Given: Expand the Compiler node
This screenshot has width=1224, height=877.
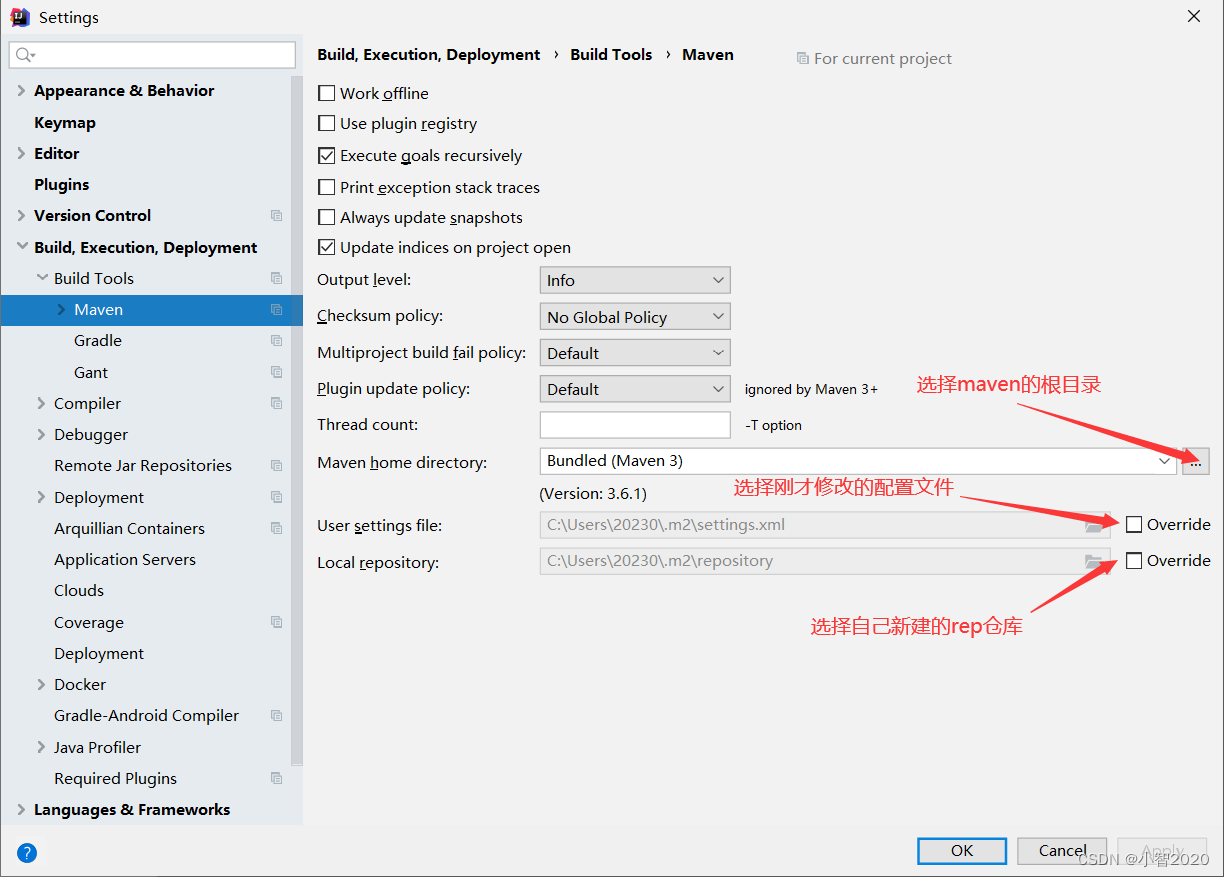Looking at the screenshot, I should coord(41,403).
